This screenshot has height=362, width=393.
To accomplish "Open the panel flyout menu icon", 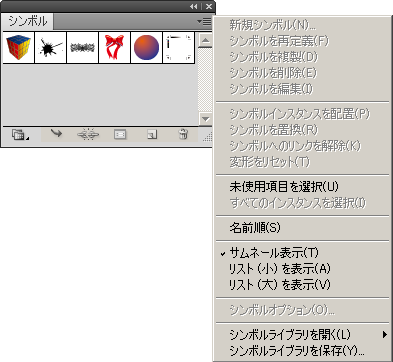I will pyautogui.click(x=204, y=22).
